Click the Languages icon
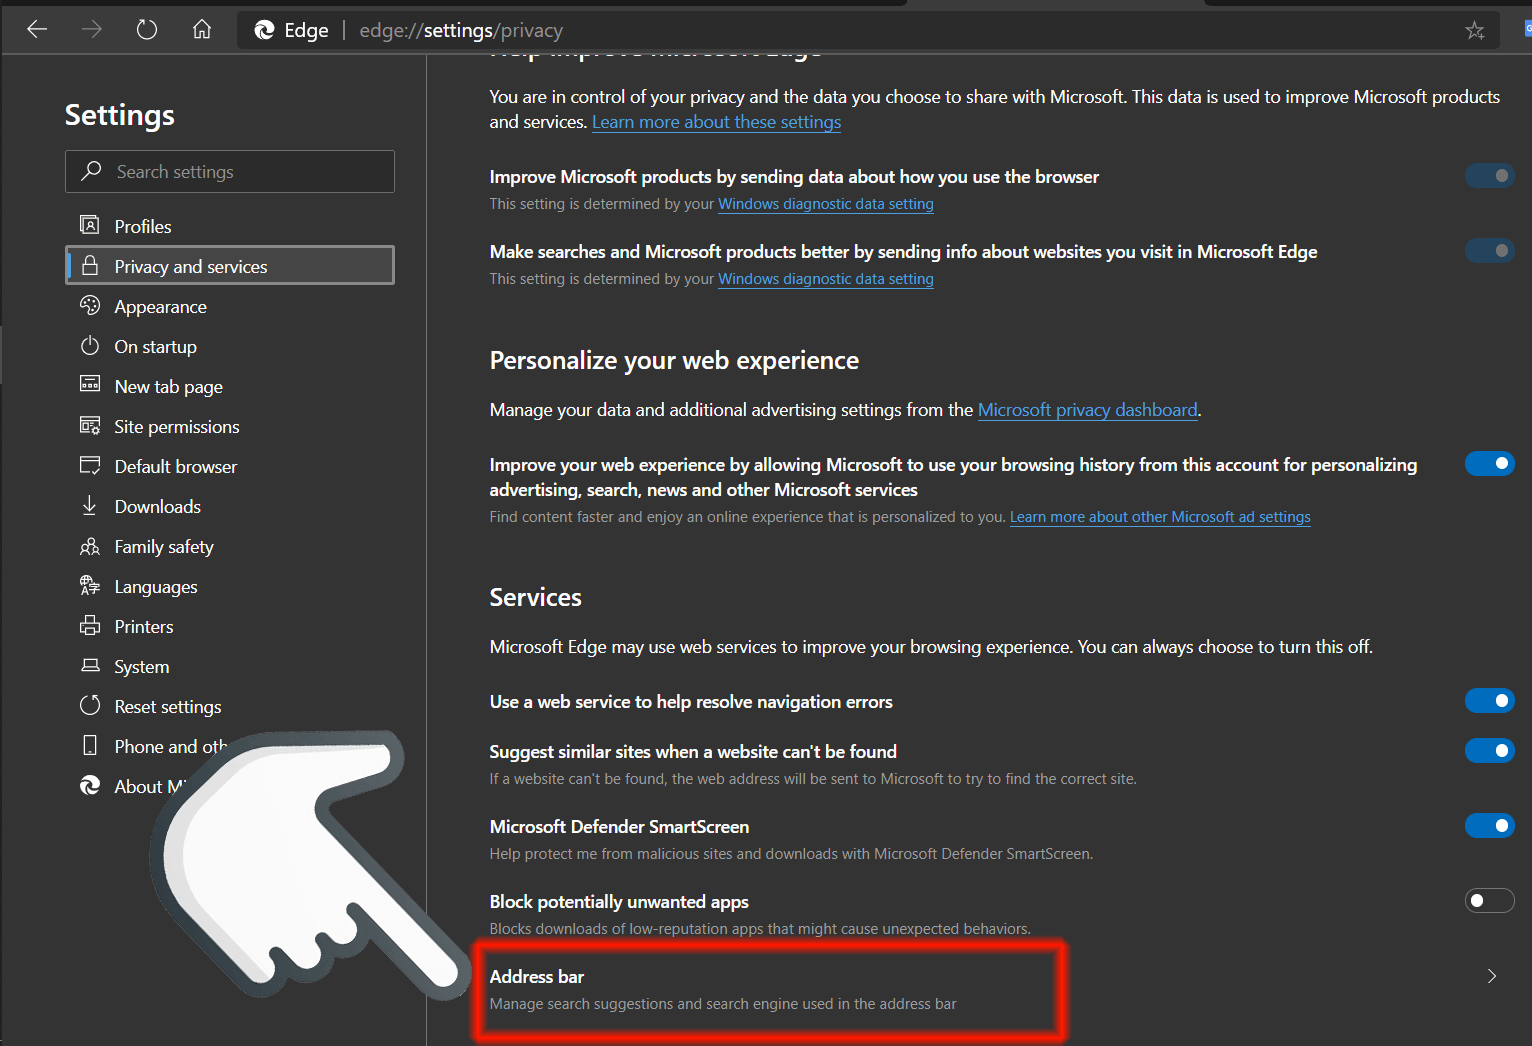This screenshot has width=1532, height=1046. (90, 586)
